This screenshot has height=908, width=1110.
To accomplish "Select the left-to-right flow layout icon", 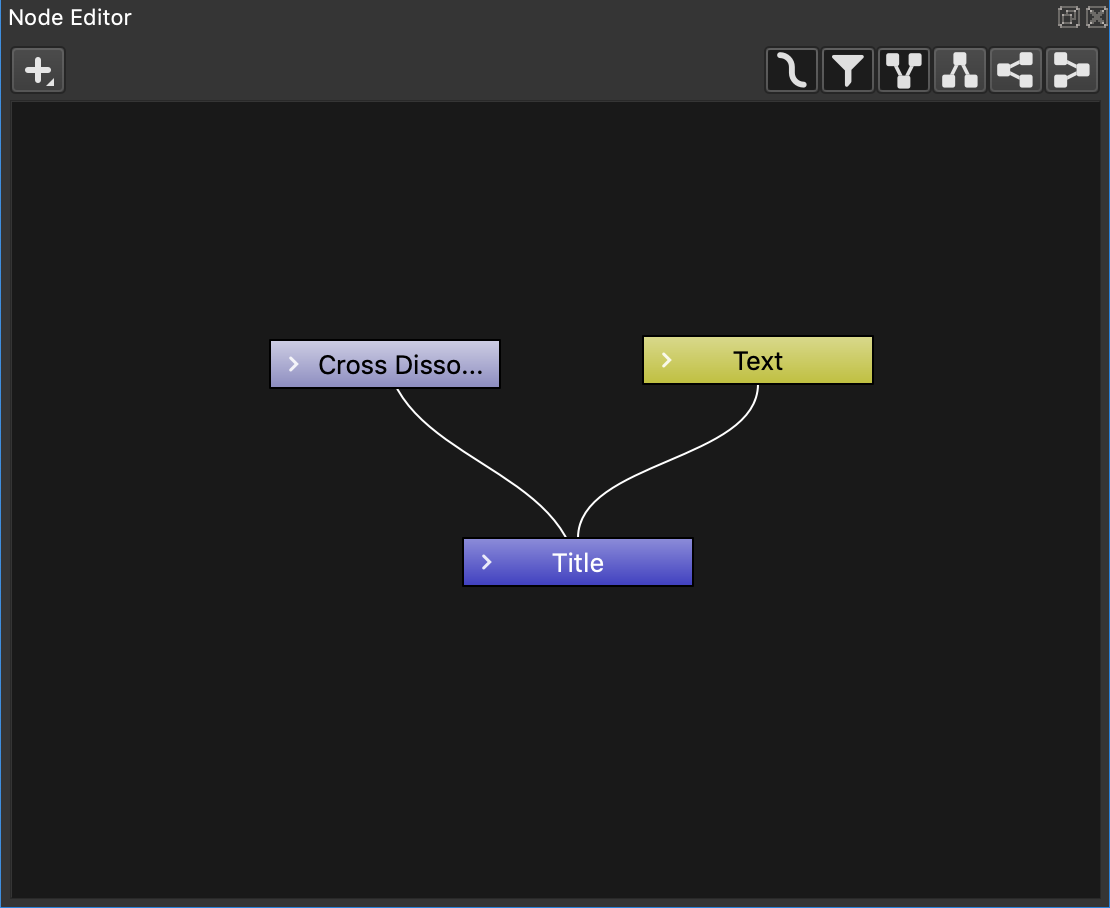I will click(1071, 70).
